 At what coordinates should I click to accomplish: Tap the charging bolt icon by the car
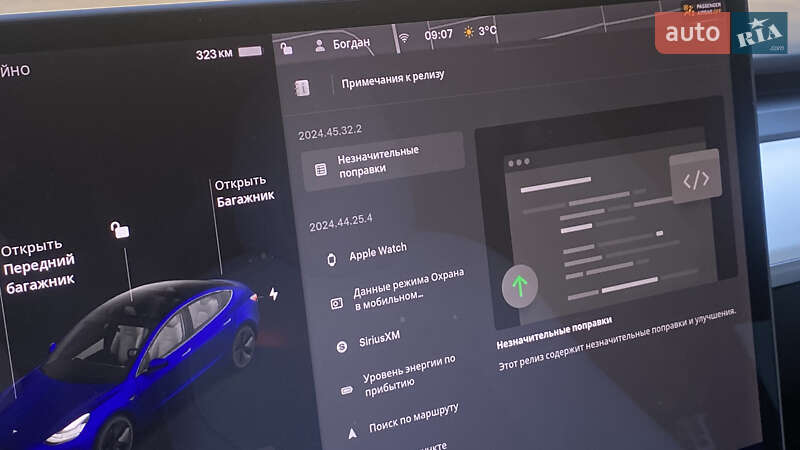pos(274,295)
